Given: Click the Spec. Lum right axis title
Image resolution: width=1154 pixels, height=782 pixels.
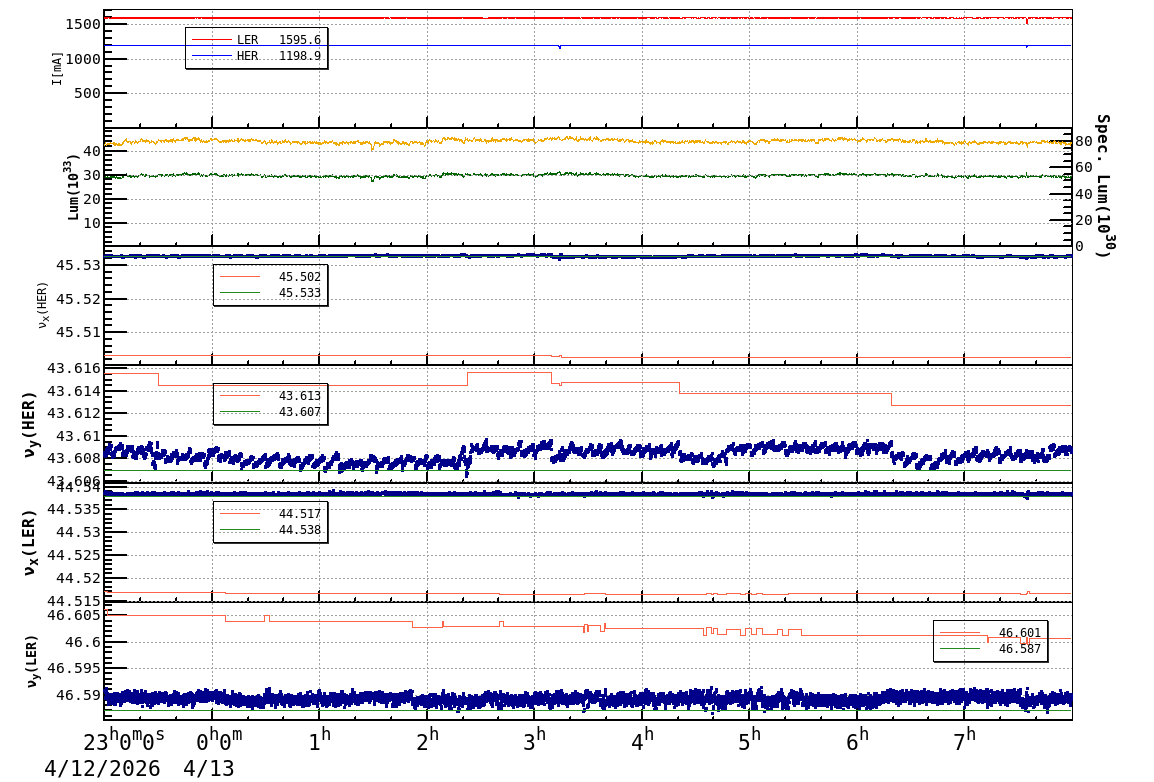Looking at the screenshot, I should tap(1102, 185).
